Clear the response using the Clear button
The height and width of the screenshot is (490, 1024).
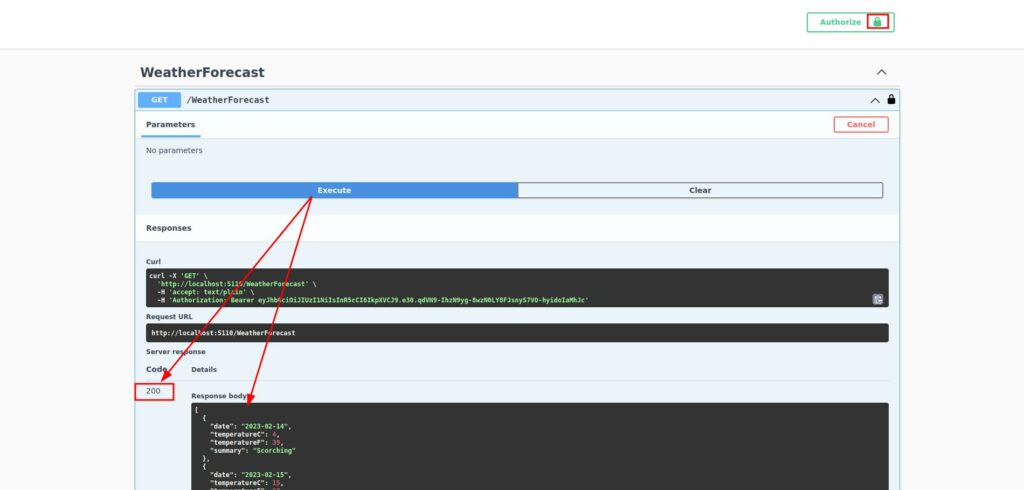(700, 190)
